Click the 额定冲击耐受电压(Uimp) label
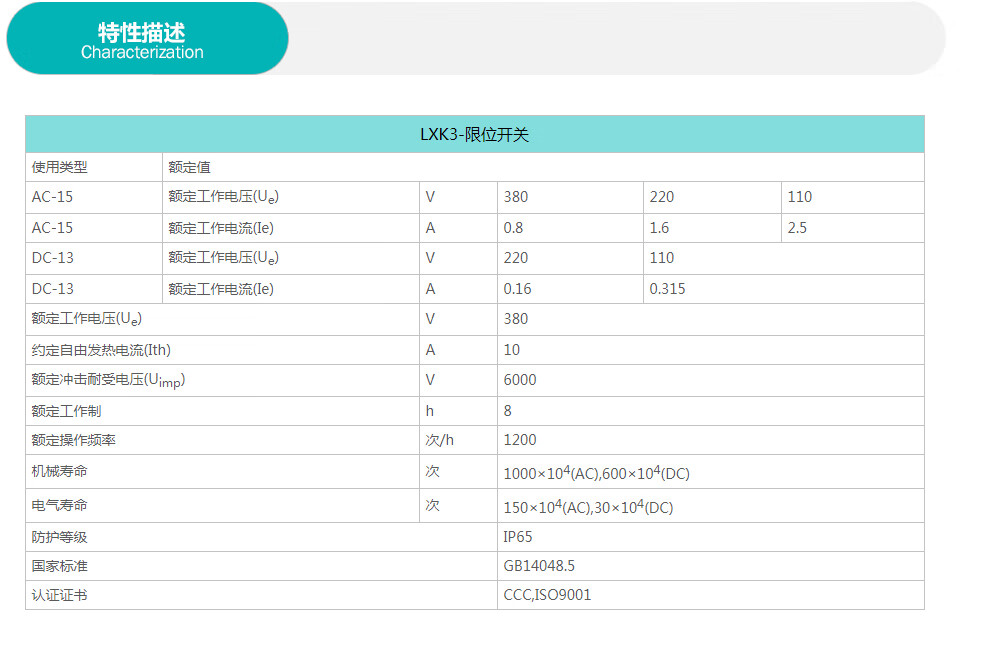This screenshot has width=990, height=647. coord(108,380)
